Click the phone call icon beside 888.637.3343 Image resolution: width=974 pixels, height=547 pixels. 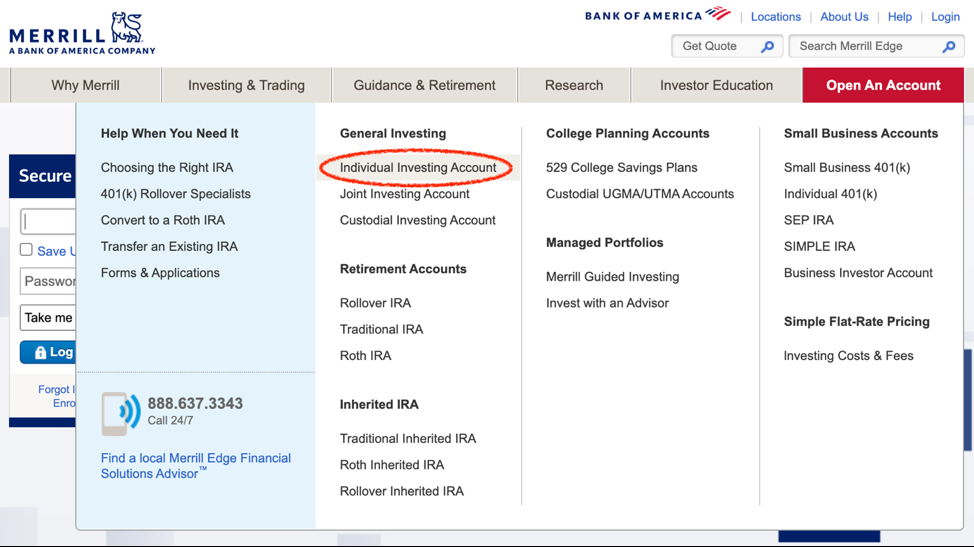[x=121, y=414]
